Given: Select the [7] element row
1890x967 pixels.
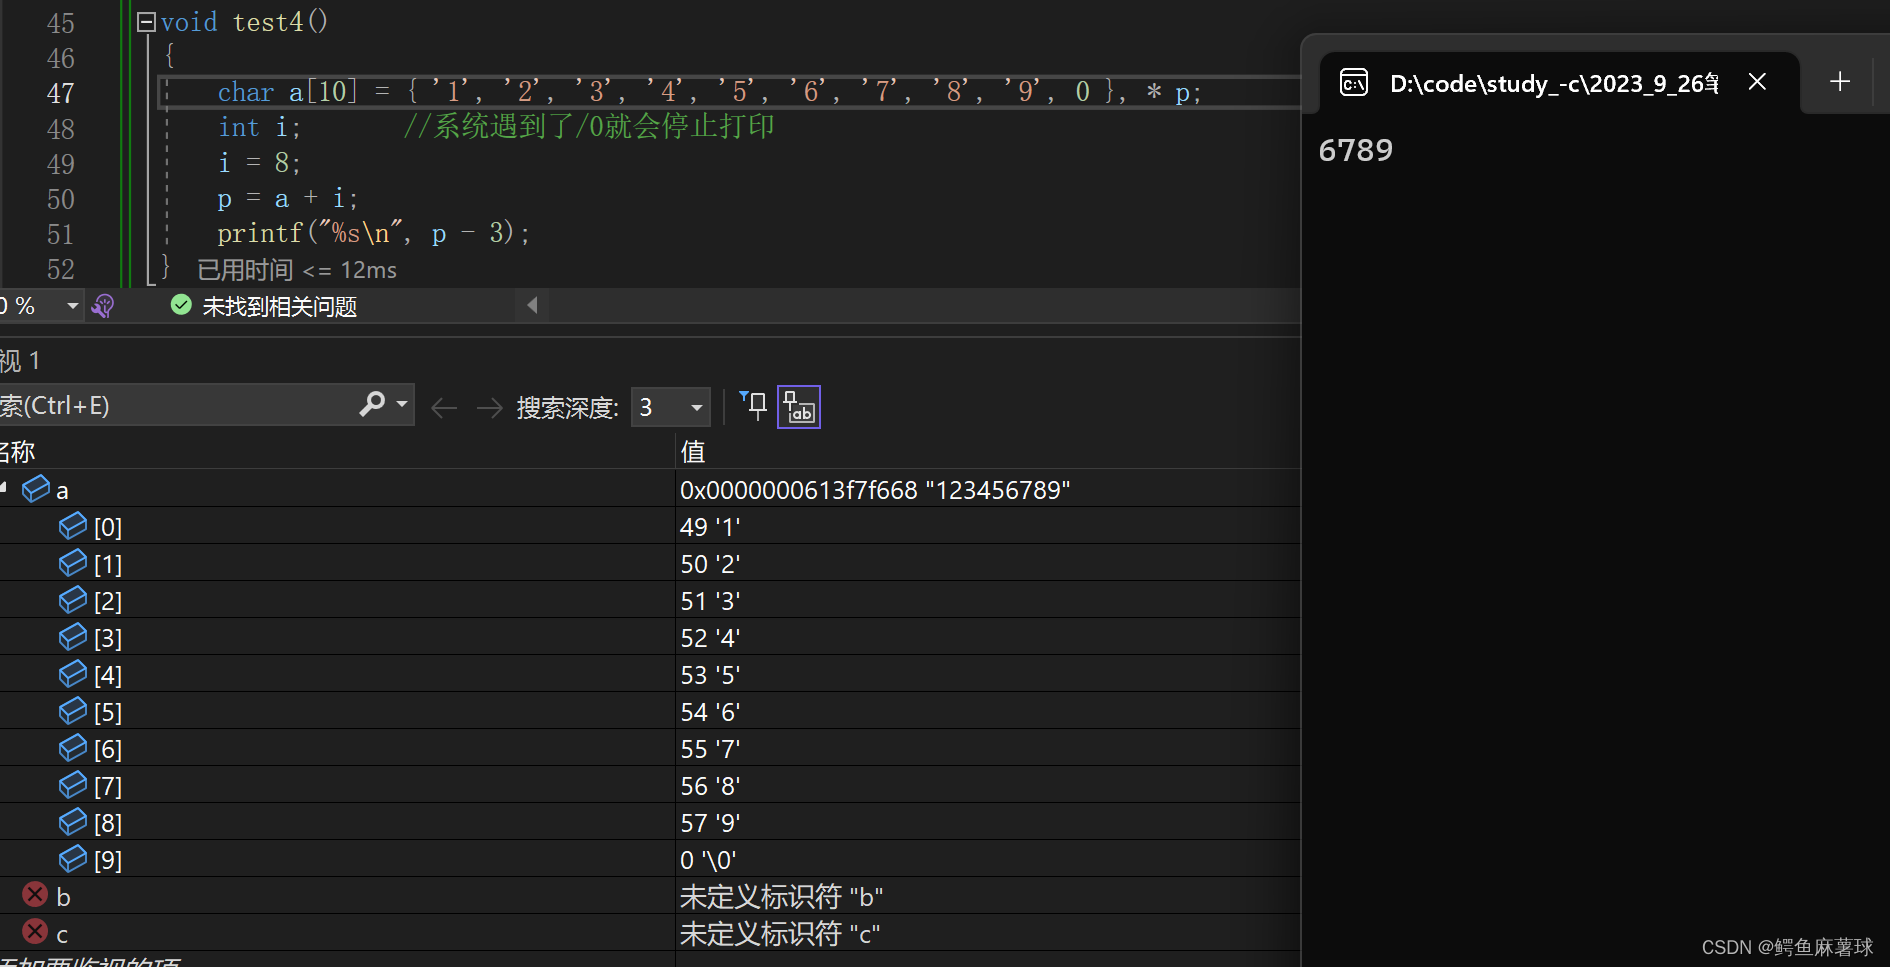Looking at the screenshot, I should point(650,785).
